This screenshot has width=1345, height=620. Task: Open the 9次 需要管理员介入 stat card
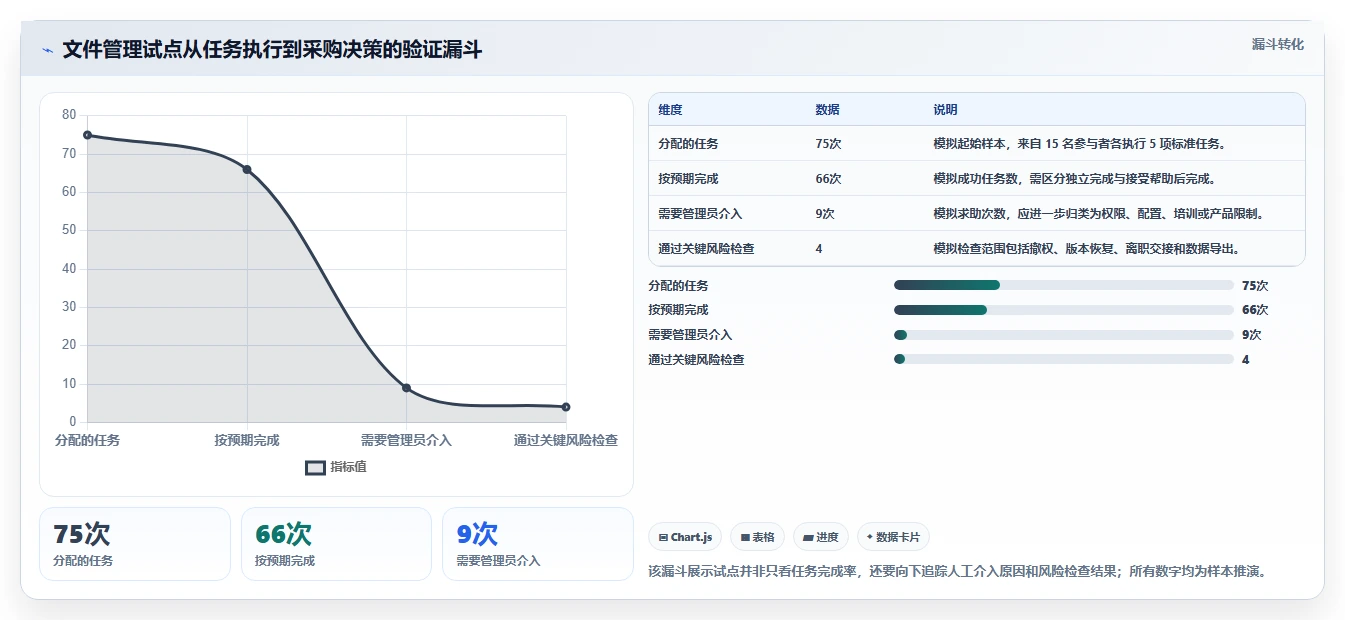click(538, 544)
